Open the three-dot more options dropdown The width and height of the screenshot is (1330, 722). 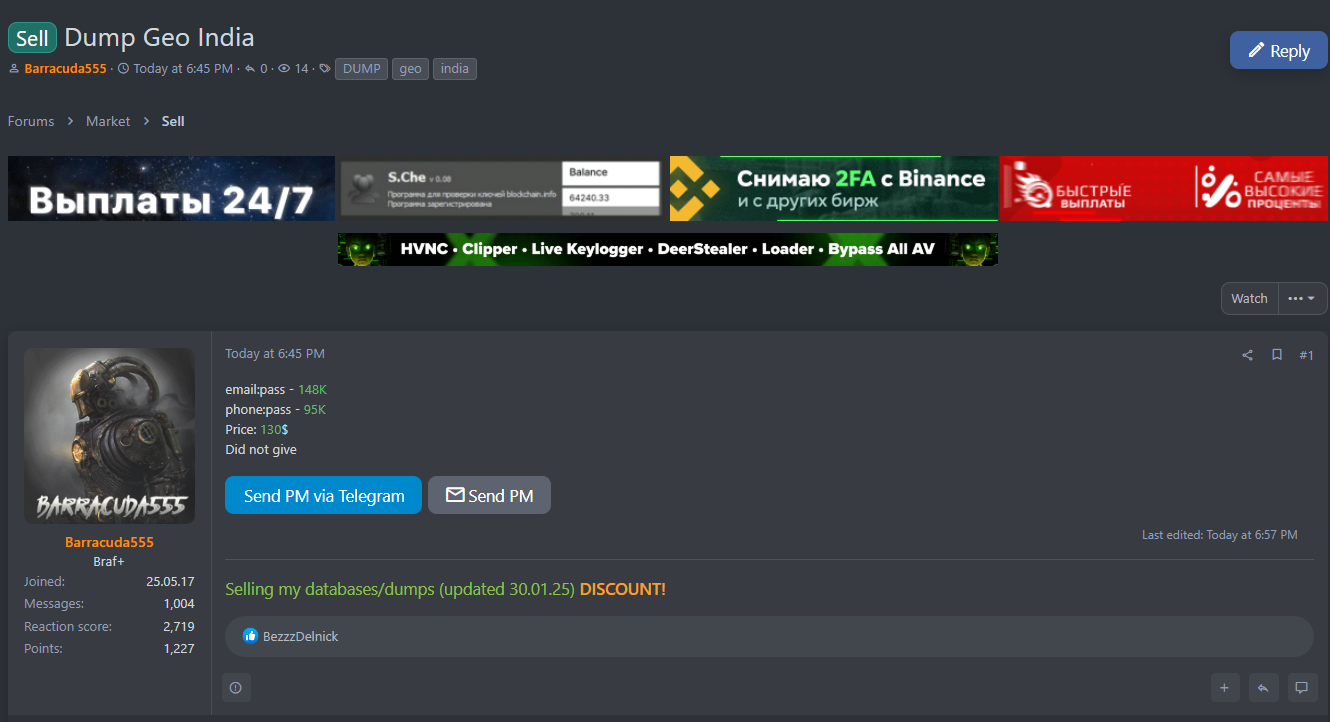click(1301, 298)
